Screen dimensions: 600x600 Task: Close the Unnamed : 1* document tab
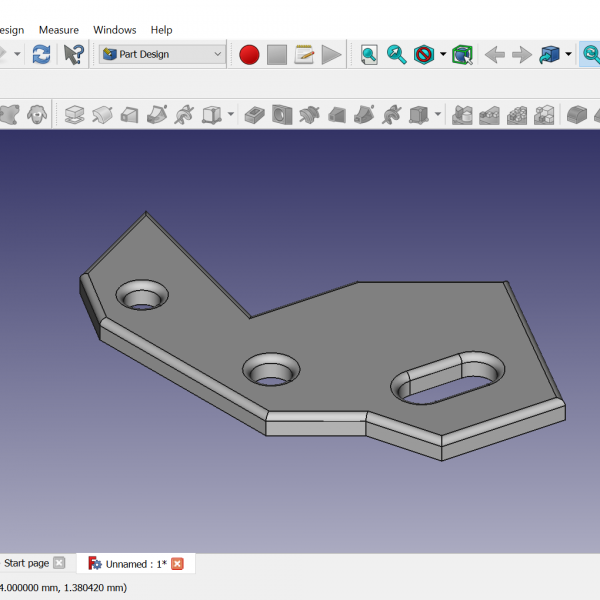(177, 564)
